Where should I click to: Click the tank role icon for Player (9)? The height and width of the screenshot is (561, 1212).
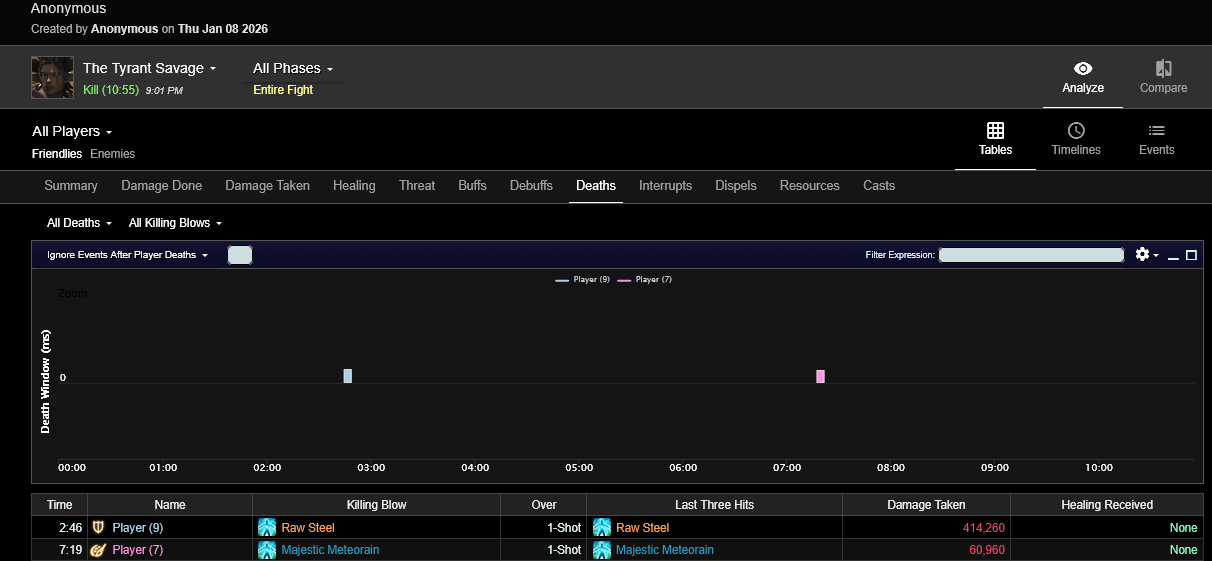[98, 527]
